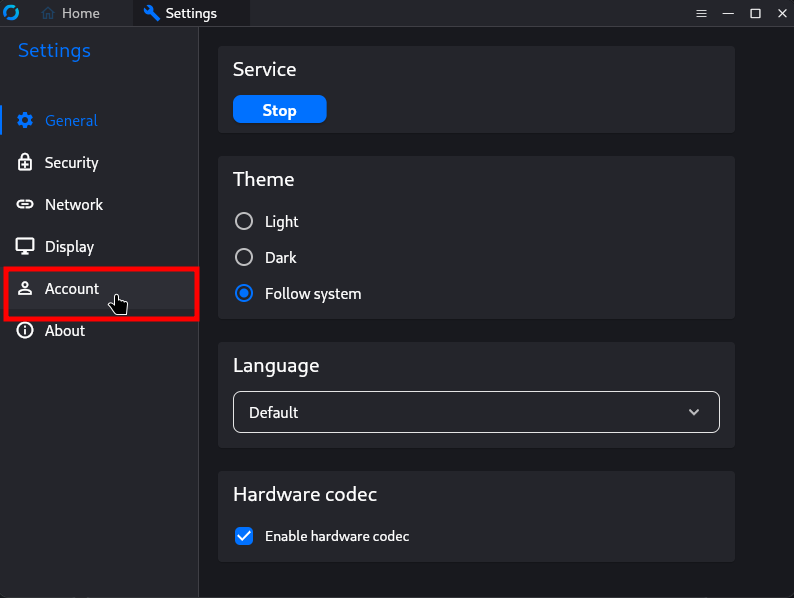Click the General gear icon

(25, 121)
